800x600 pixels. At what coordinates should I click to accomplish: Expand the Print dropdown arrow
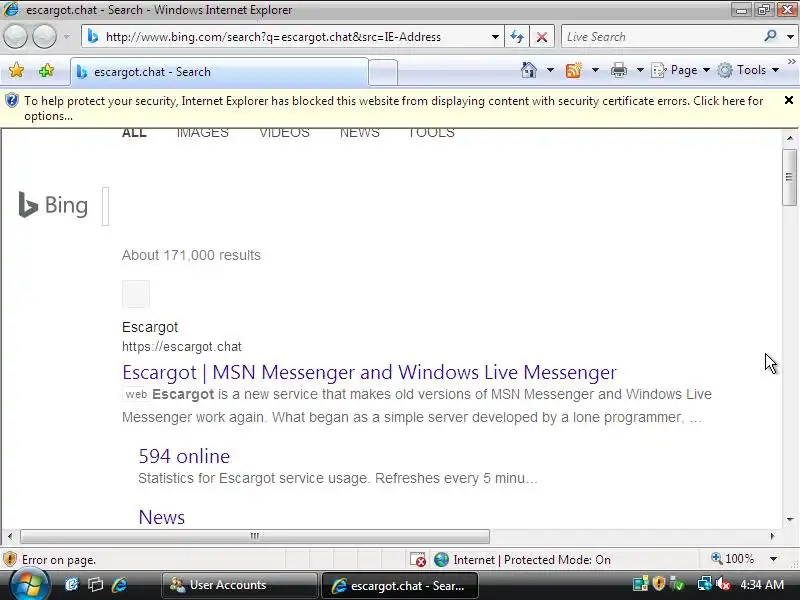tap(640, 70)
